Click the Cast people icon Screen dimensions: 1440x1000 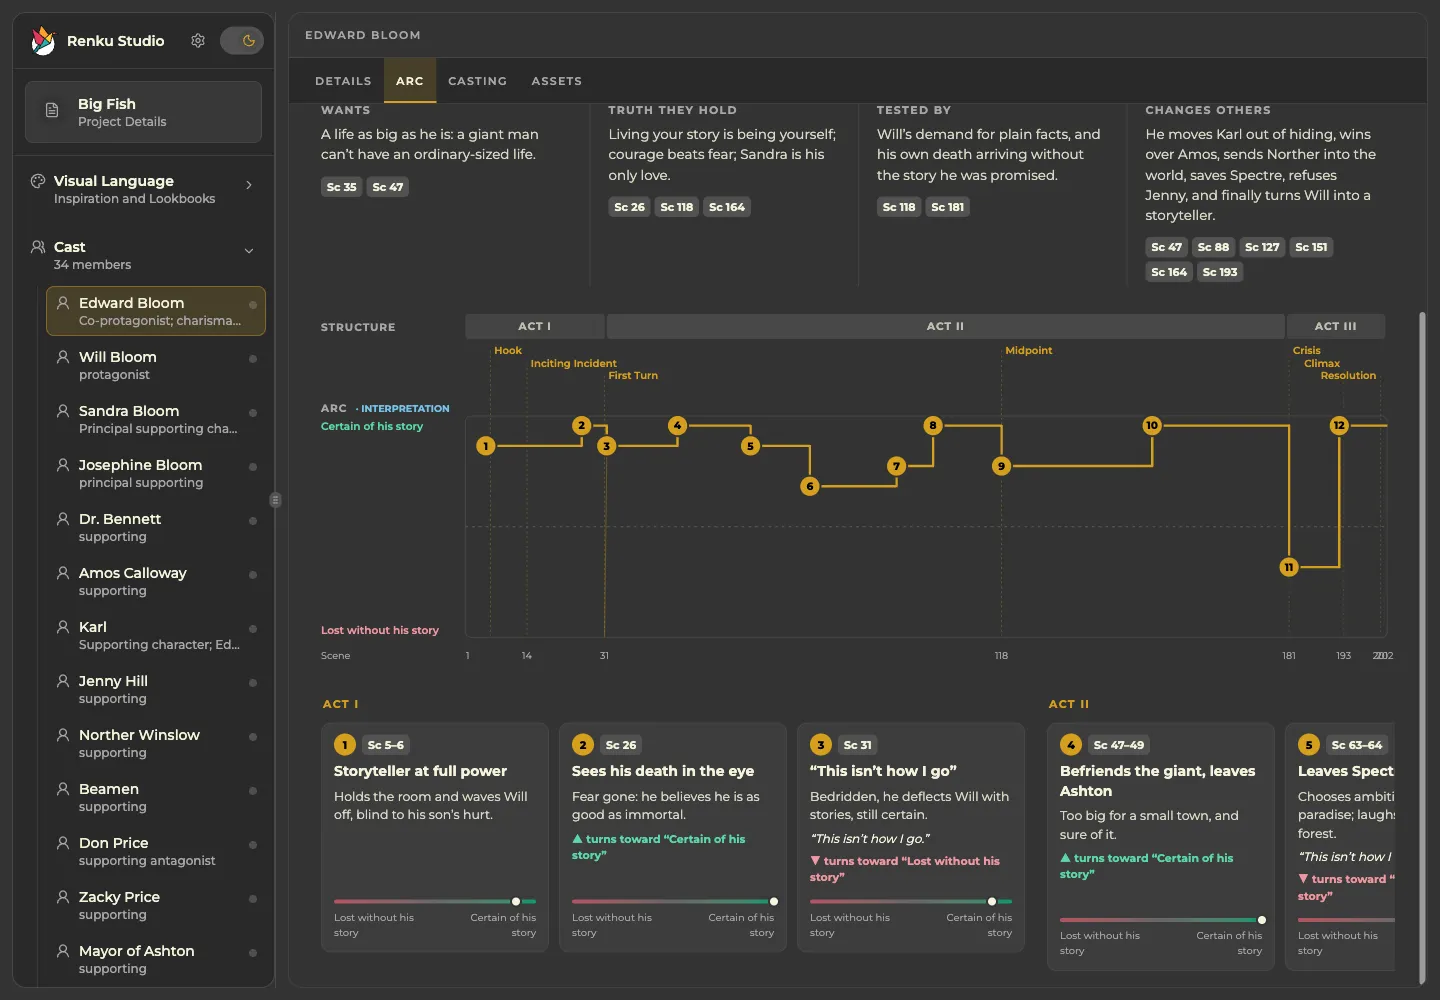38,247
